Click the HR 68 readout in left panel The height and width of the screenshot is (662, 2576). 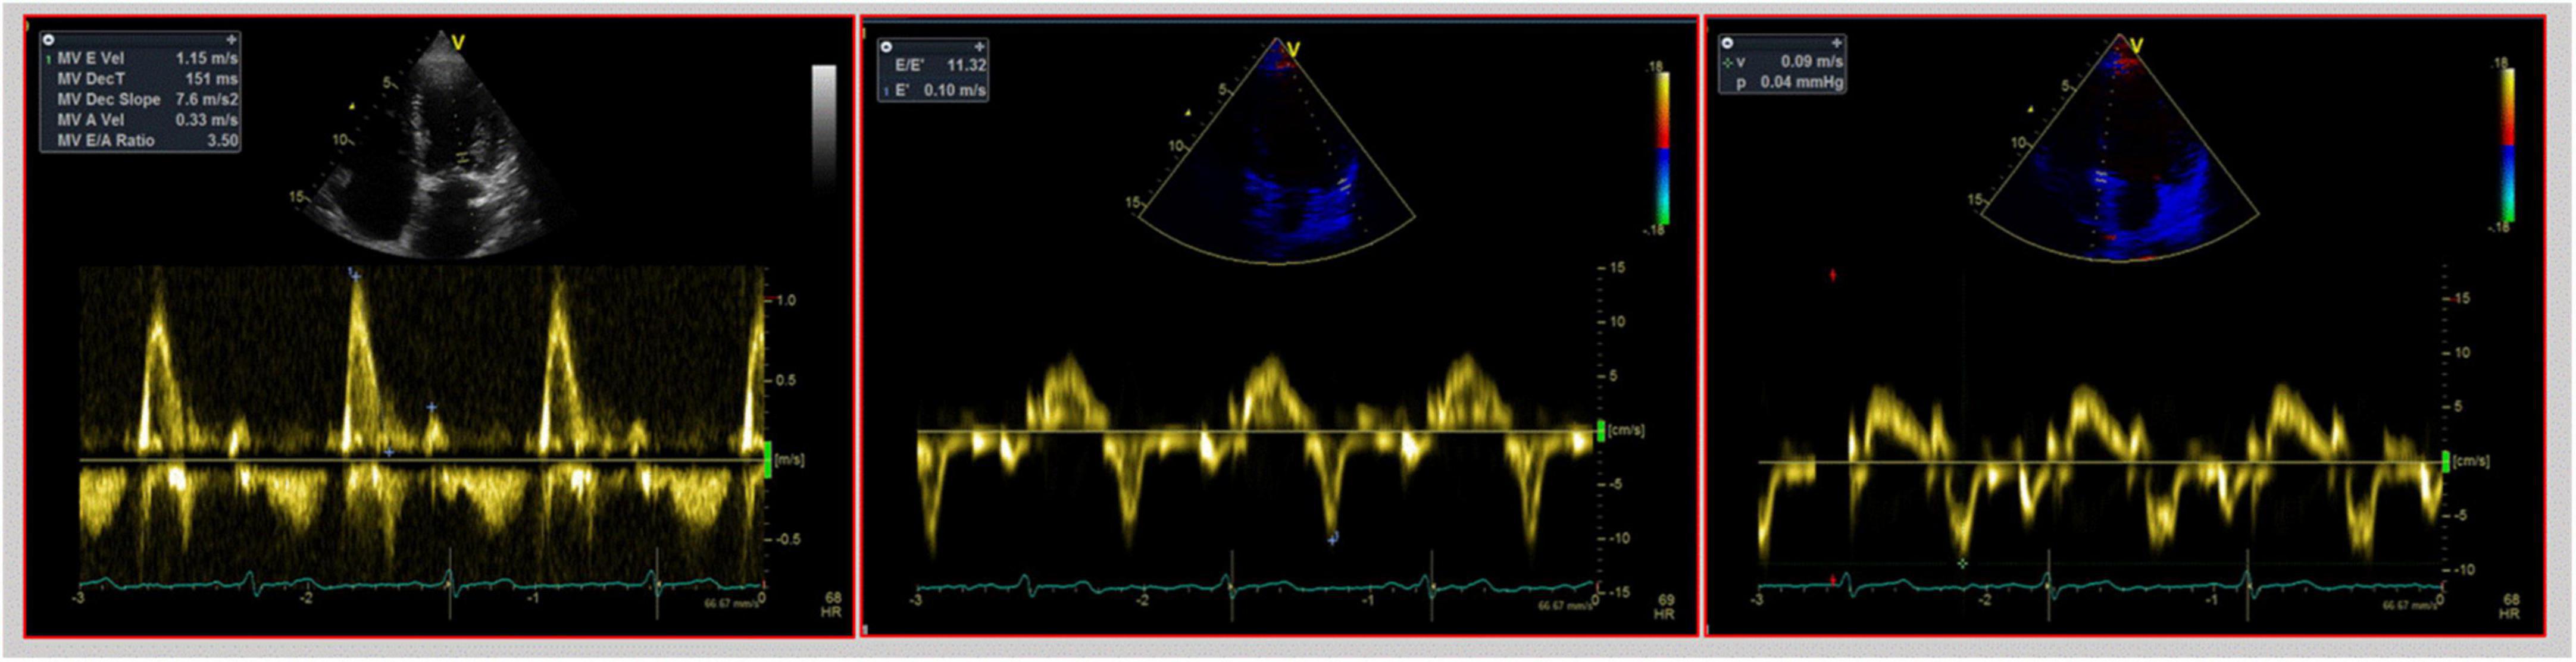pyautogui.click(x=832, y=605)
